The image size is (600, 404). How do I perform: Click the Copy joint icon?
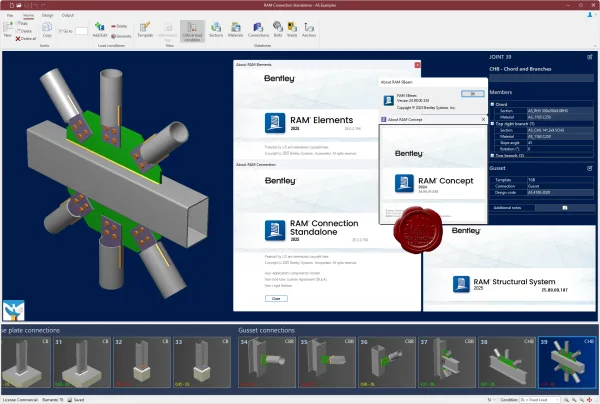(x=47, y=28)
